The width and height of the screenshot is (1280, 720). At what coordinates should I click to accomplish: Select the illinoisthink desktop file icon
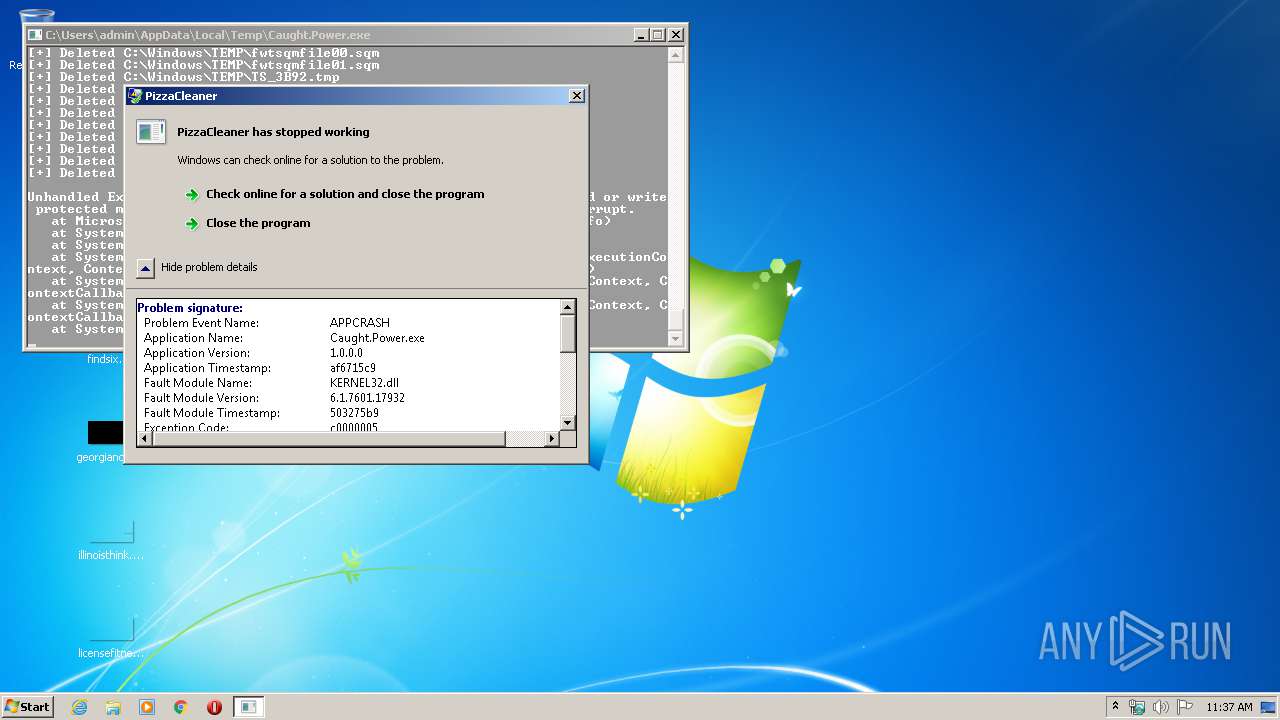pos(110,540)
